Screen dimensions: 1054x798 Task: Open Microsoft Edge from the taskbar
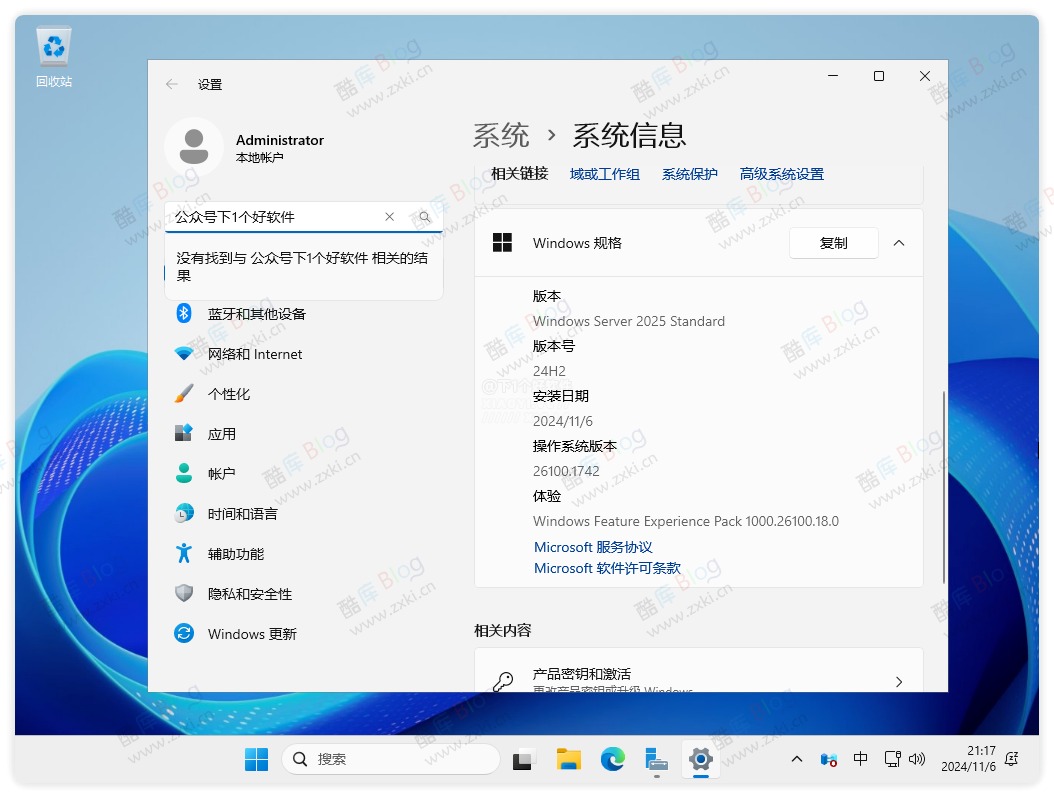(x=612, y=760)
